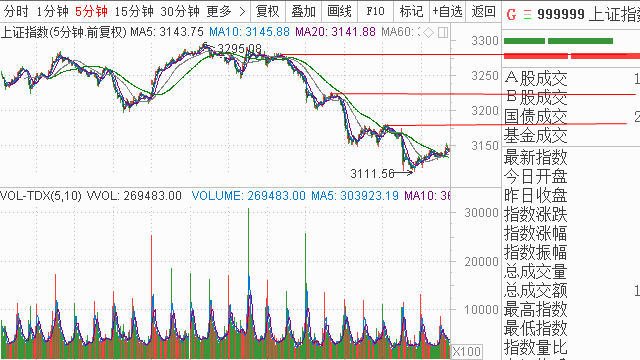Click the 3200 price axis label
The image size is (640, 360).
pos(485,111)
